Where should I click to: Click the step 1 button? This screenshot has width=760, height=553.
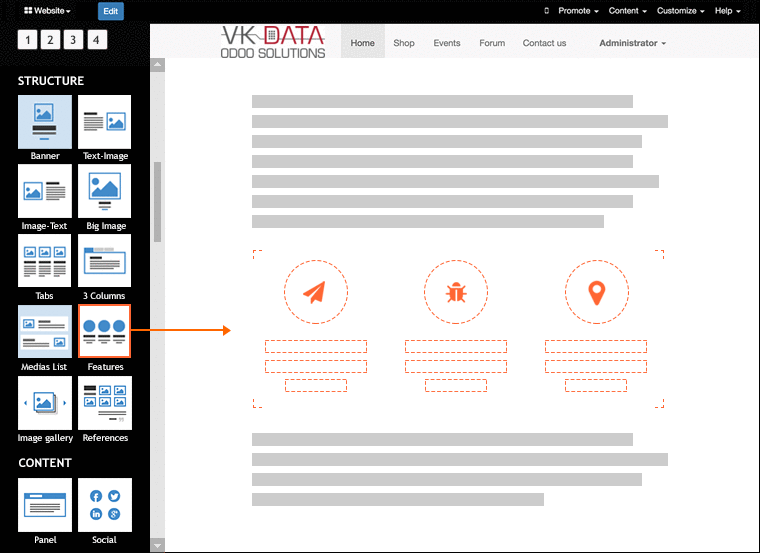[28, 40]
